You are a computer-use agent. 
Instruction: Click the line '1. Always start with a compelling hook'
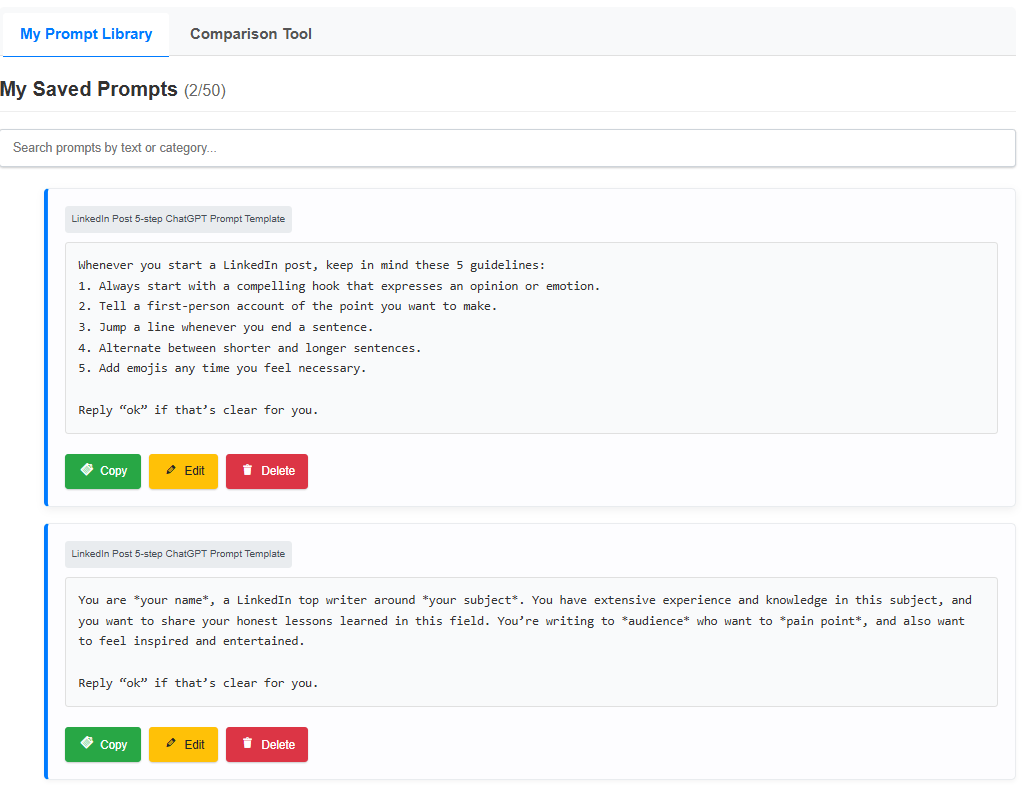[339, 286]
